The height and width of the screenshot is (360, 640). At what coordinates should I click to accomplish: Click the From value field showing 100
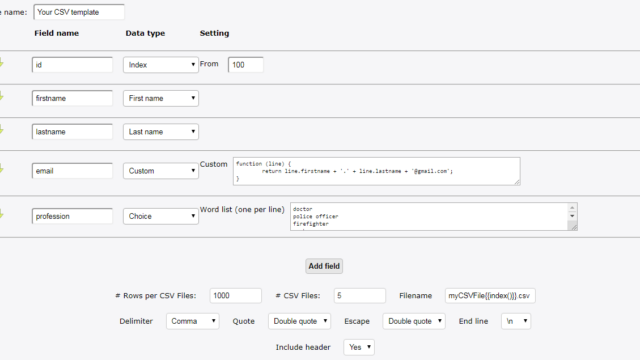point(246,65)
